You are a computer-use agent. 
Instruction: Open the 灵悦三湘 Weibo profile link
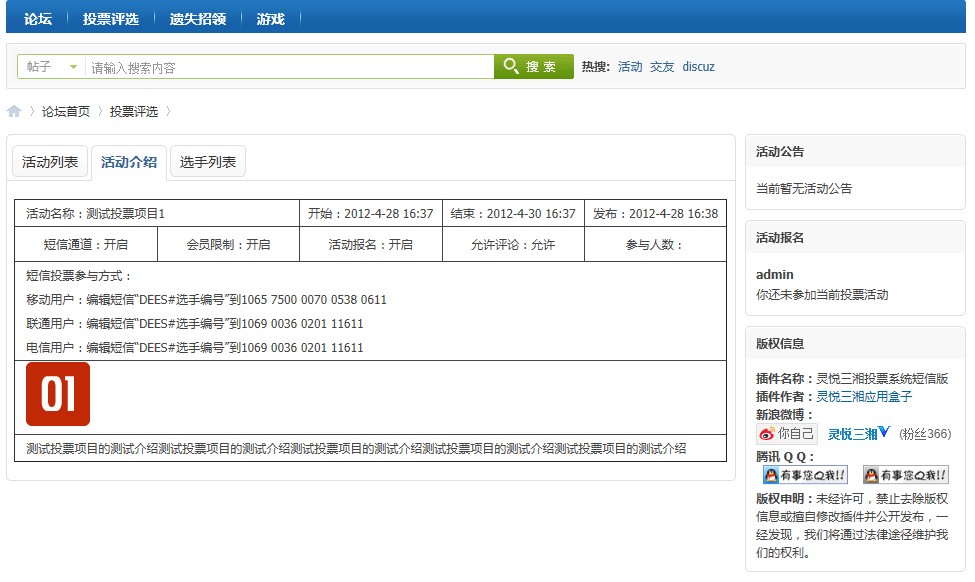point(852,434)
